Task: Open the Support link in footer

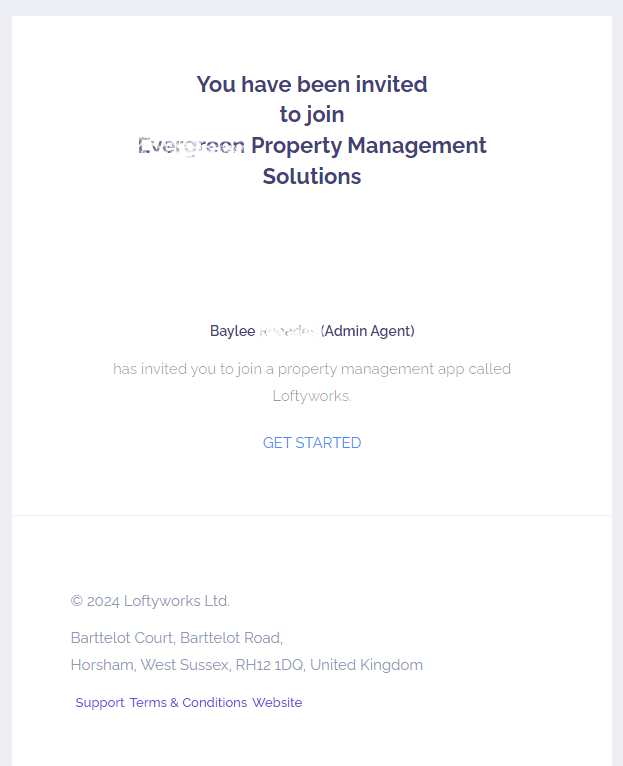Action: [100, 702]
